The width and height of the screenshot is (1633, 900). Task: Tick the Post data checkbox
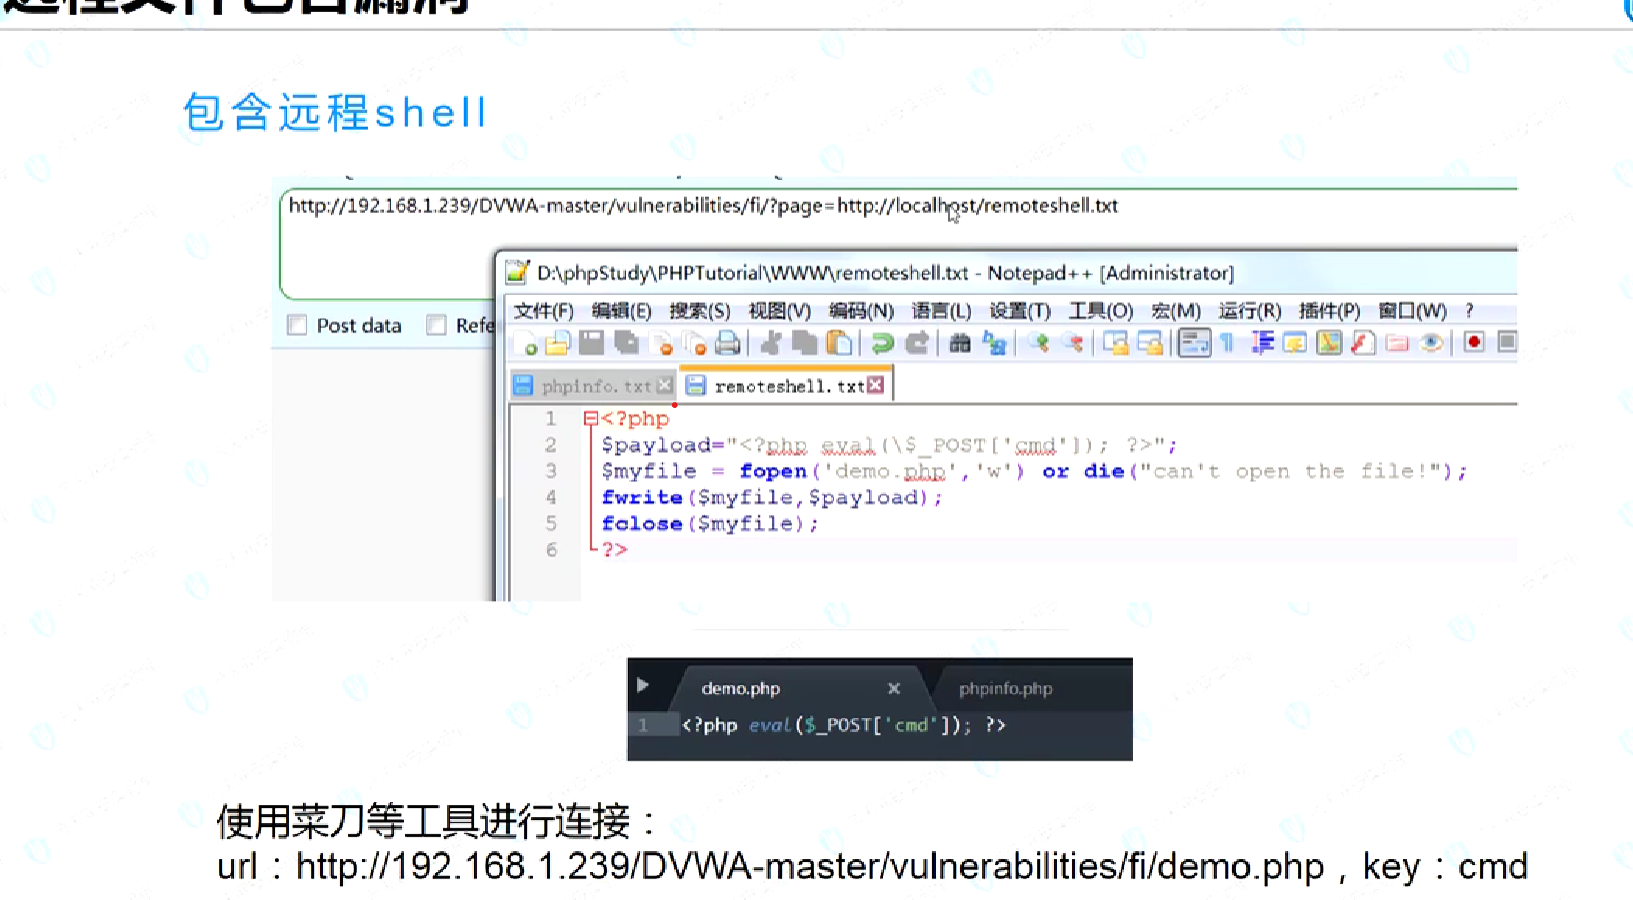tap(297, 325)
